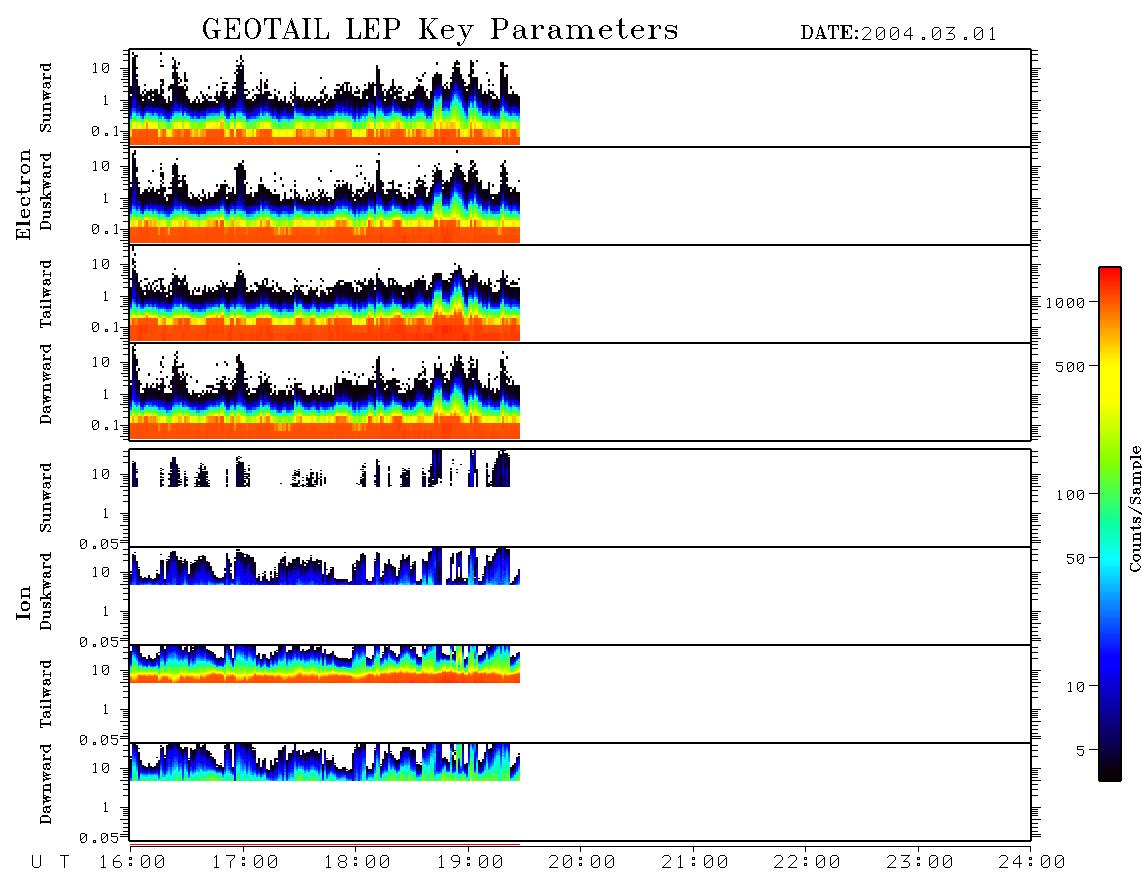Select the 16:00 time axis label
Screen dimensions: 1142x880
tap(132, 863)
